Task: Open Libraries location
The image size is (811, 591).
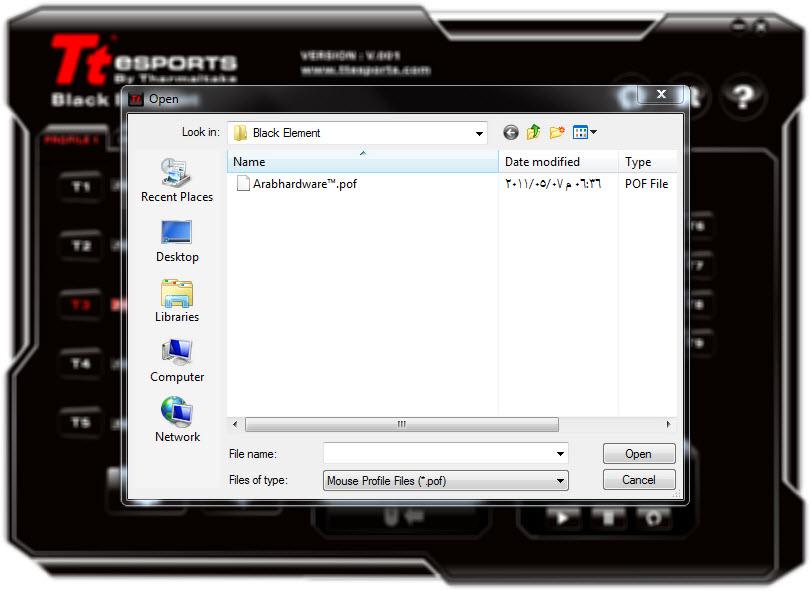Action: tap(177, 301)
